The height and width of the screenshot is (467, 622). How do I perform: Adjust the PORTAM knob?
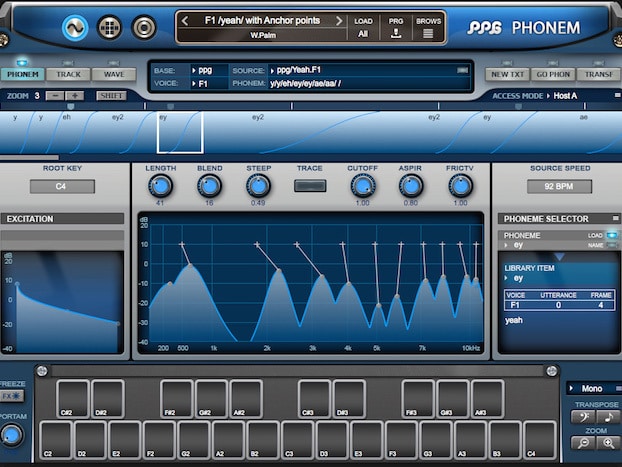pos(11,435)
